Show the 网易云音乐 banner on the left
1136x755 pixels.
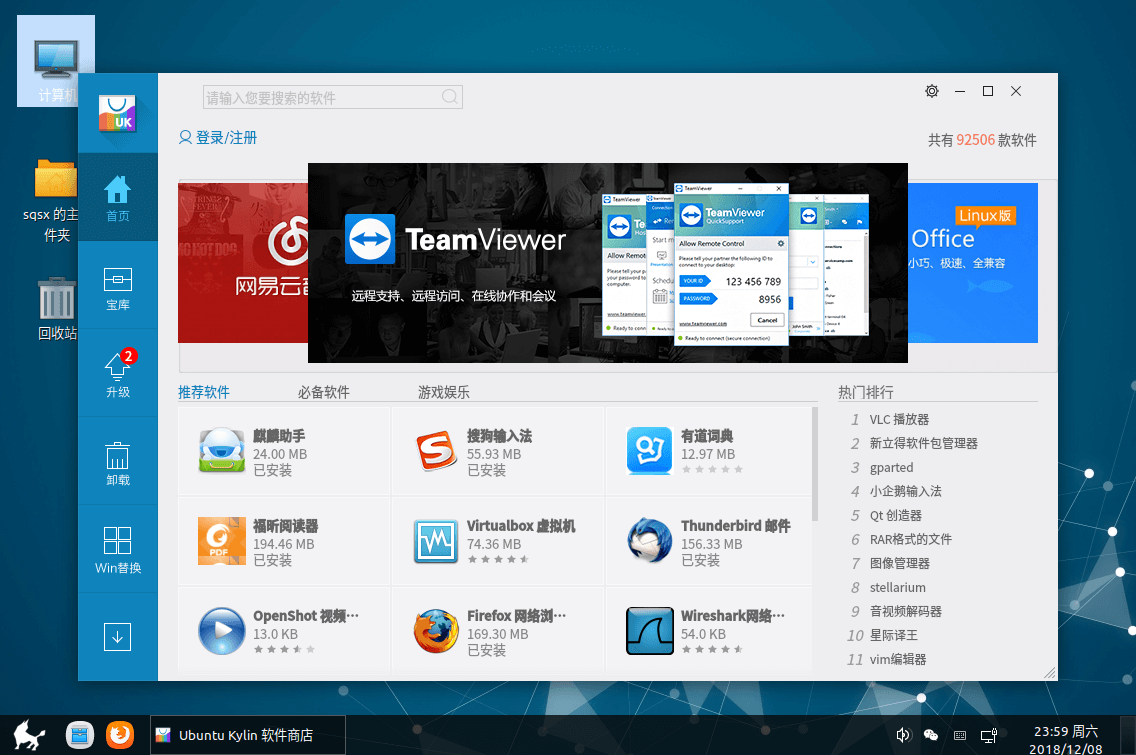(243, 263)
